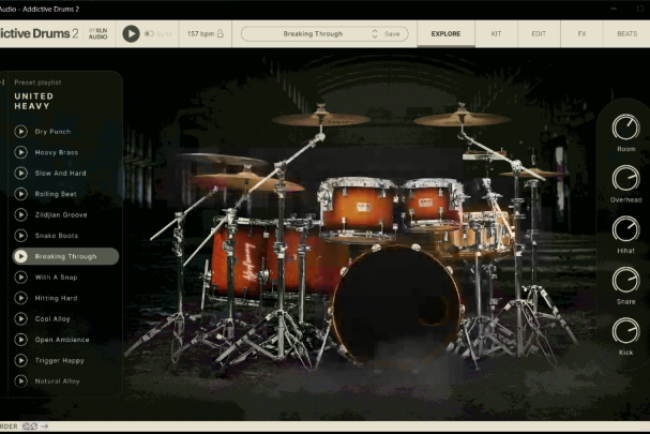This screenshot has height=434, width=650.
Task: Click the arrow icon in bottom recorder bar
Action: 44,426
